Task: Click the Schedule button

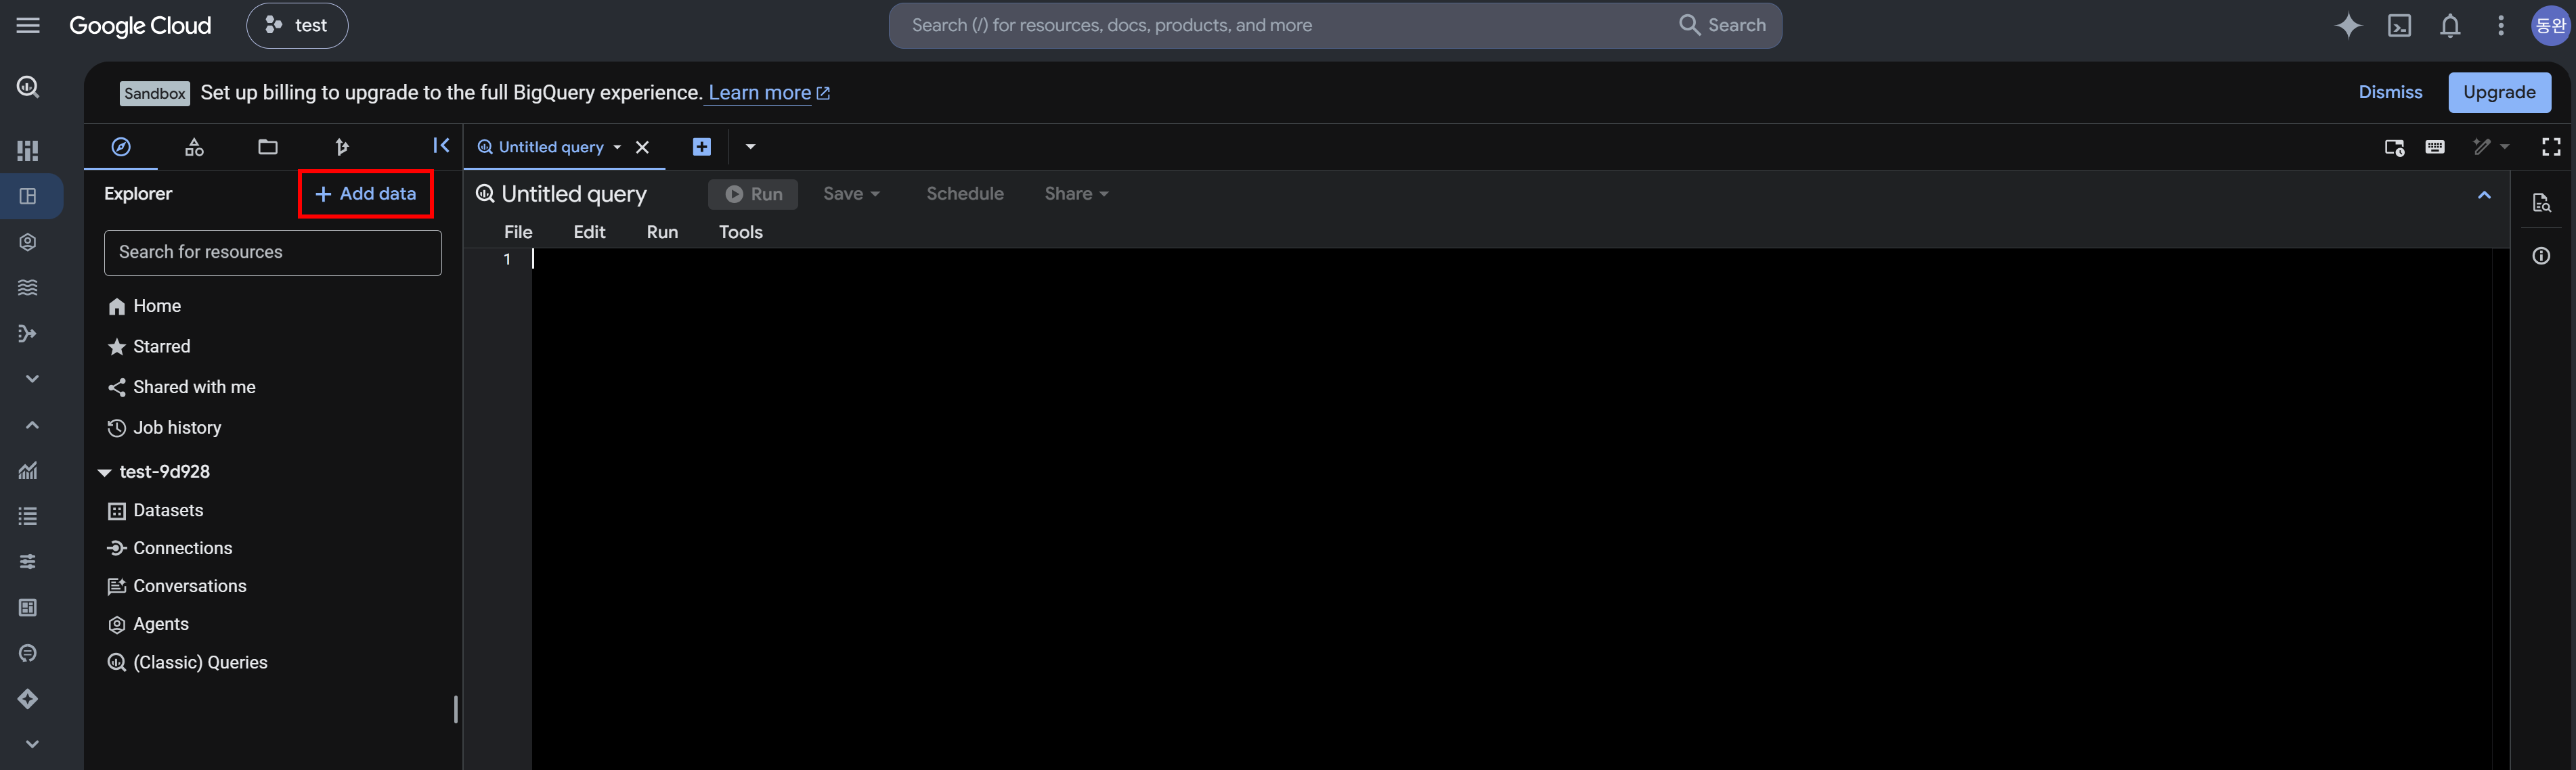Action: click(x=964, y=194)
